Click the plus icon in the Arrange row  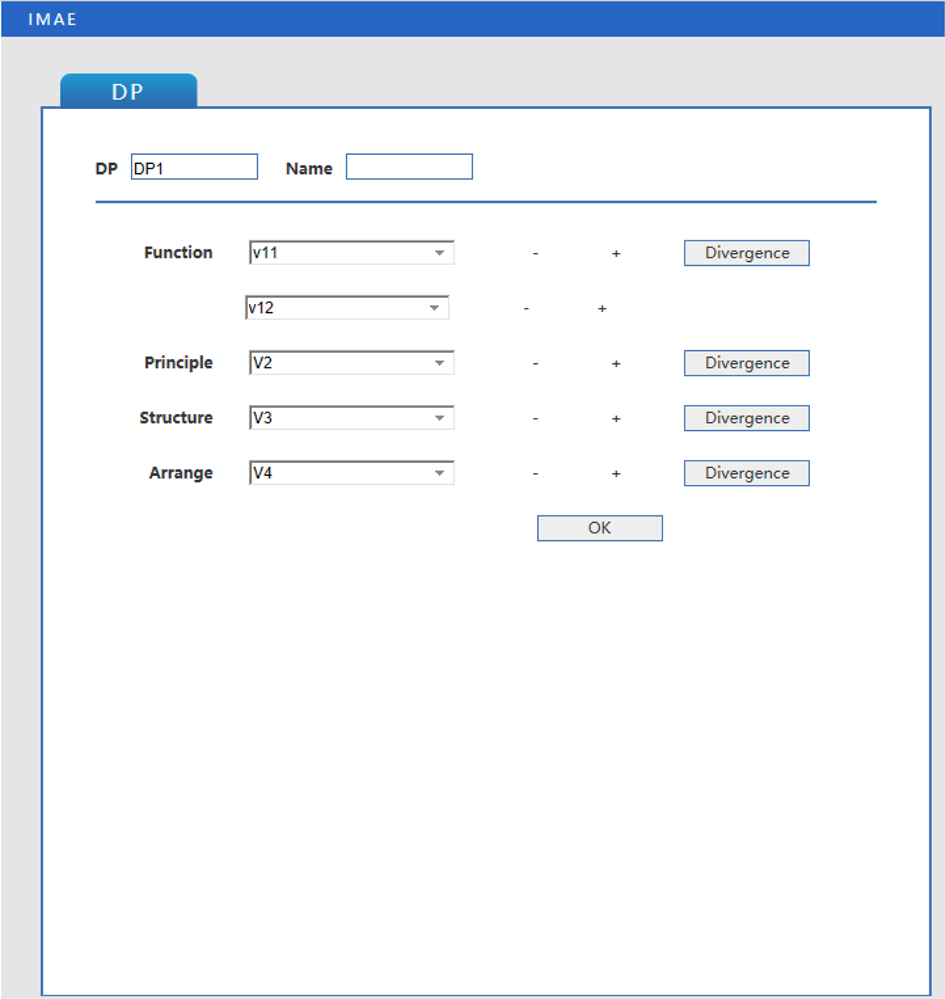616,474
